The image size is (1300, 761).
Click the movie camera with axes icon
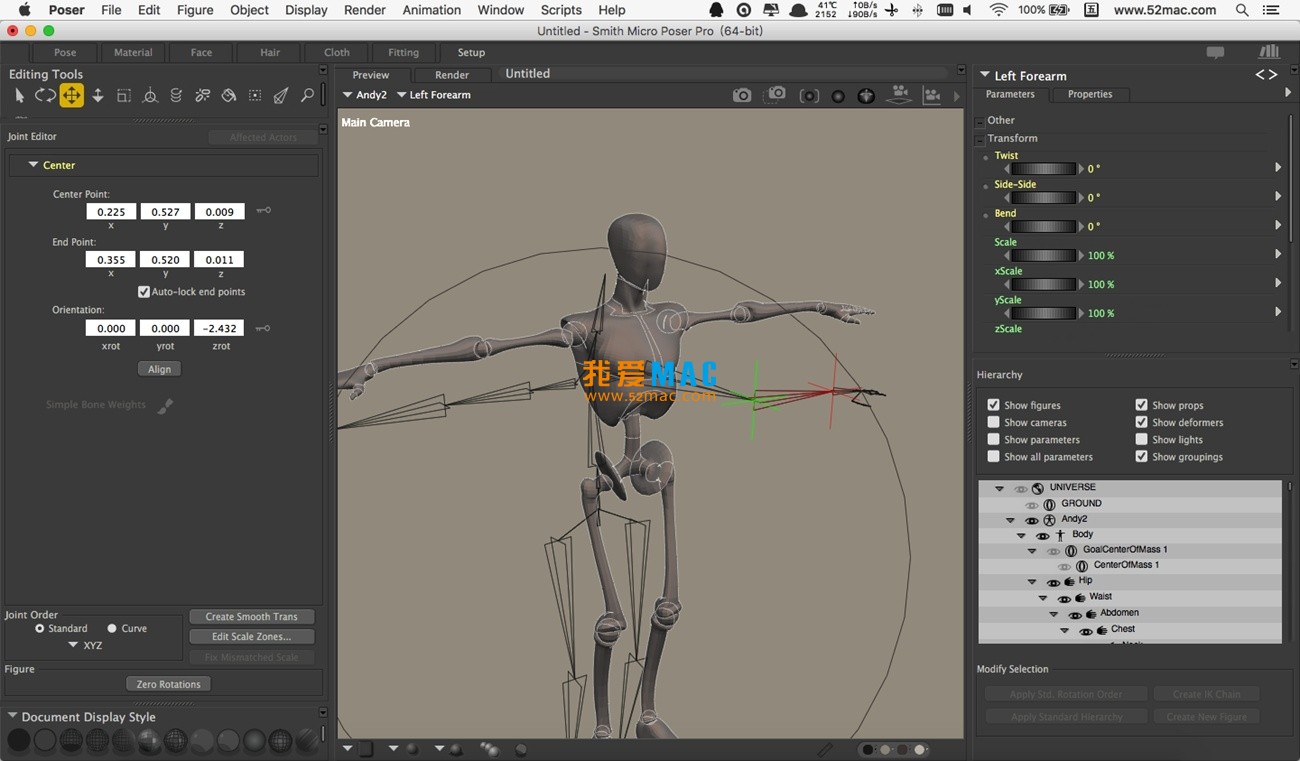[x=932, y=95]
